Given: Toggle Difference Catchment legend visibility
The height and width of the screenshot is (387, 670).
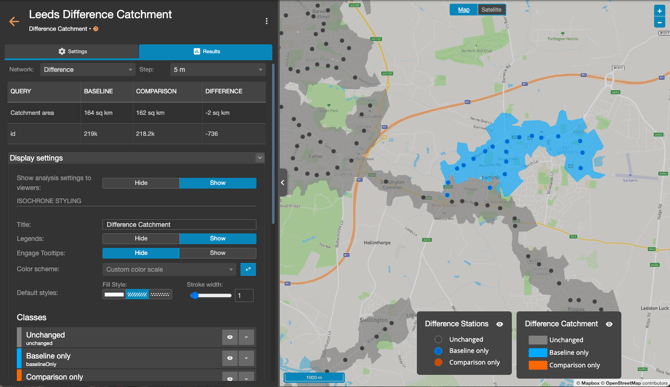Looking at the screenshot, I should 609,324.
